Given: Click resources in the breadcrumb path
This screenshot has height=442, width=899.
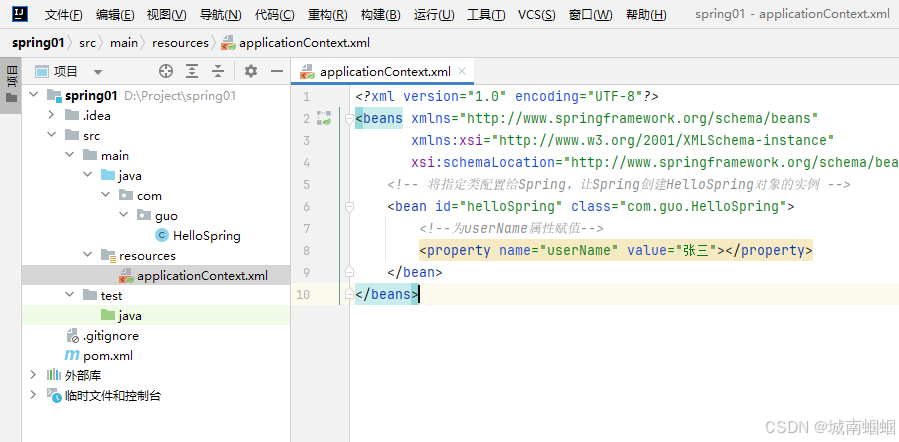Looking at the screenshot, I should [x=181, y=43].
